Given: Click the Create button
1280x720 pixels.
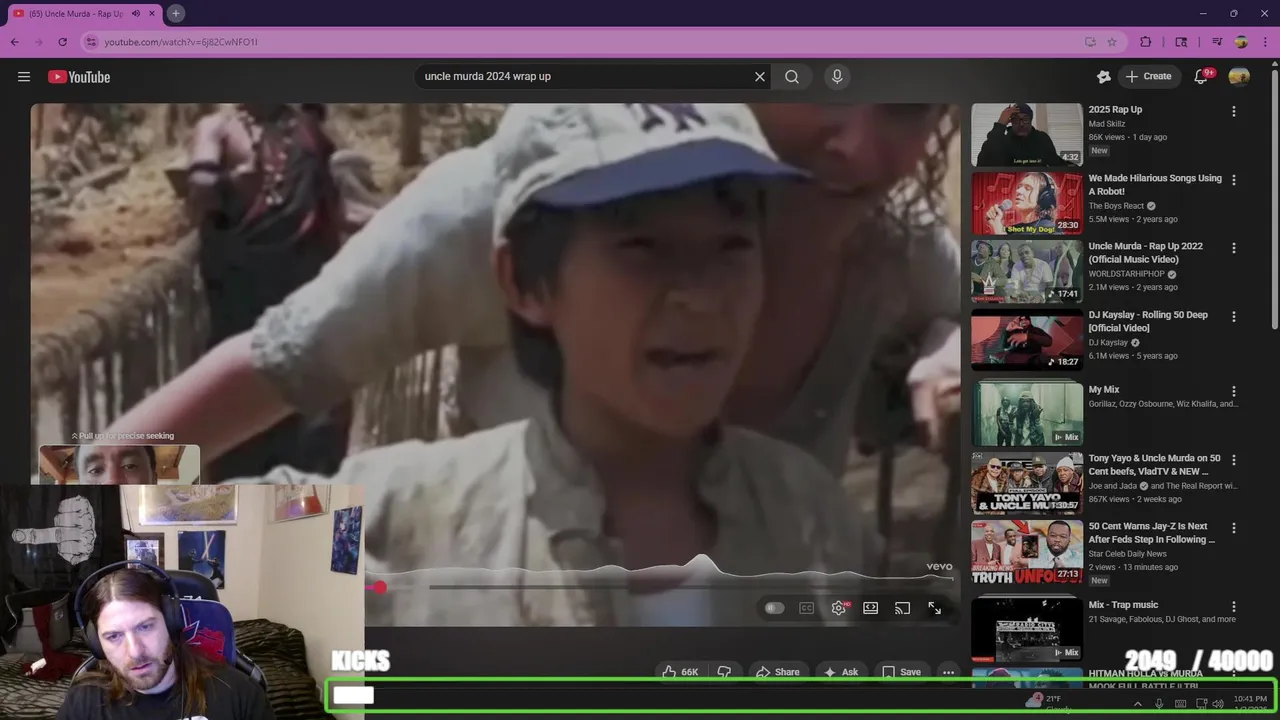Looking at the screenshot, I should tap(1148, 77).
